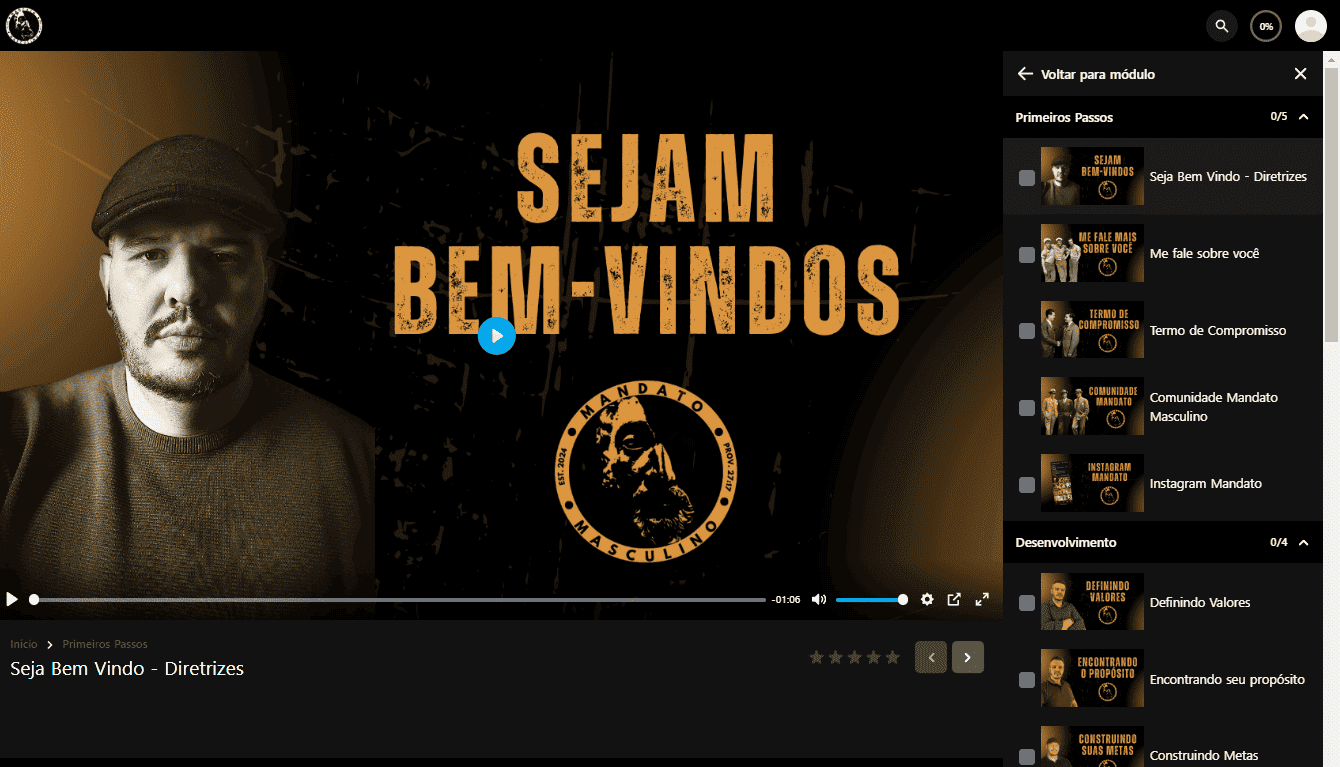Click the 0/4 progress counter
The width and height of the screenshot is (1340, 767).
click(1279, 542)
